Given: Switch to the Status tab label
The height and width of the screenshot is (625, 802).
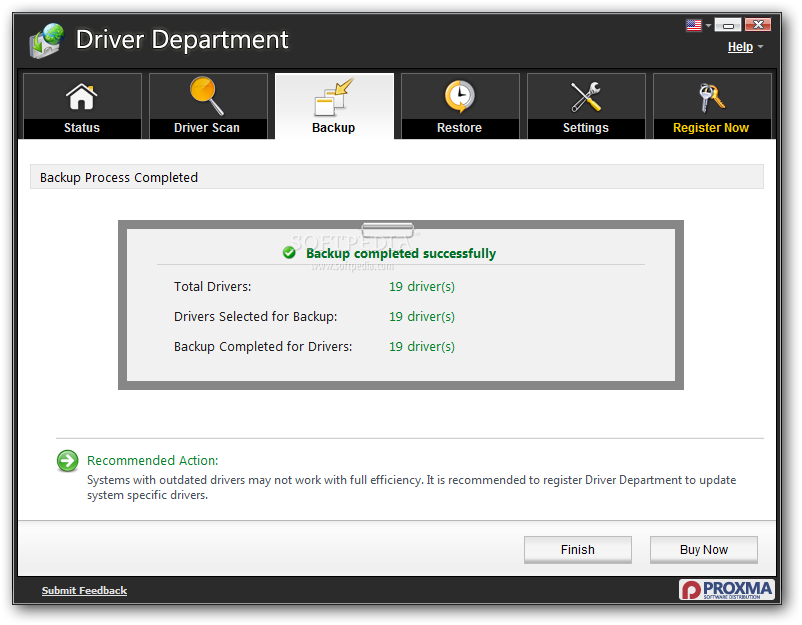Looking at the screenshot, I should [x=82, y=128].
